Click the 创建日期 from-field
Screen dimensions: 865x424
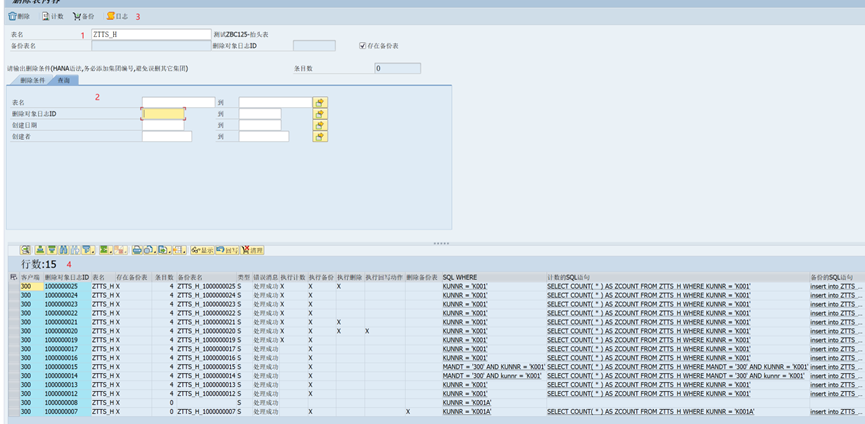click(x=163, y=125)
